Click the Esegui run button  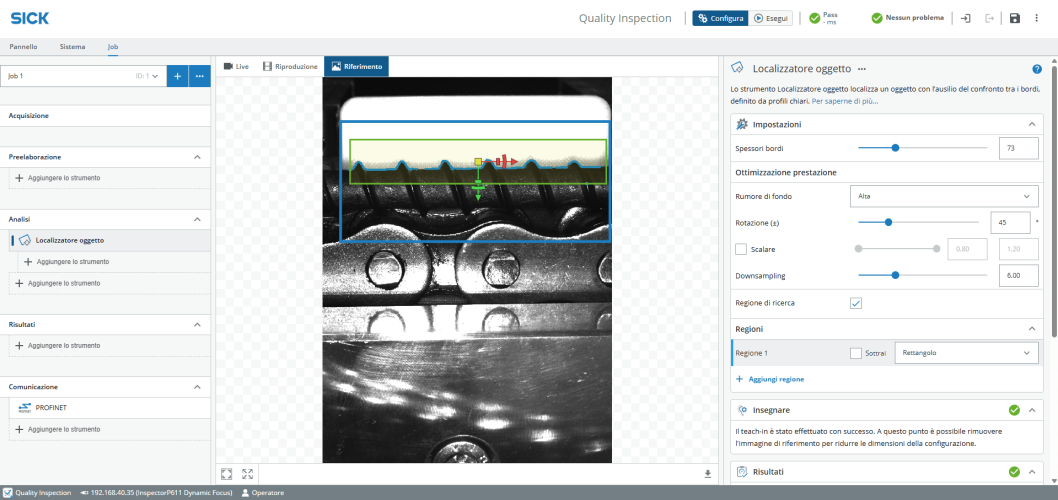coord(772,18)
